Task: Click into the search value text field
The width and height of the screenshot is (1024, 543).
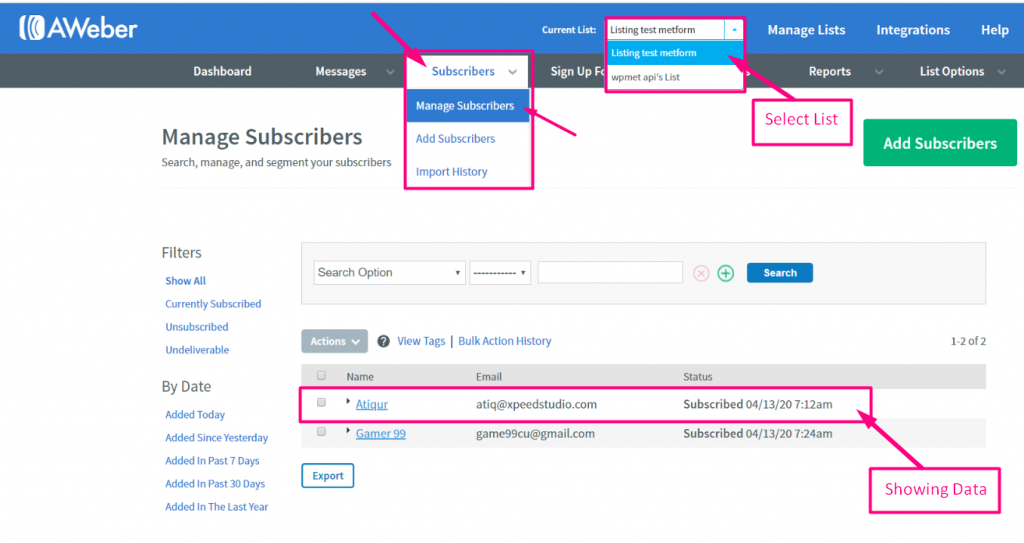Action: [x=610, y=272]
